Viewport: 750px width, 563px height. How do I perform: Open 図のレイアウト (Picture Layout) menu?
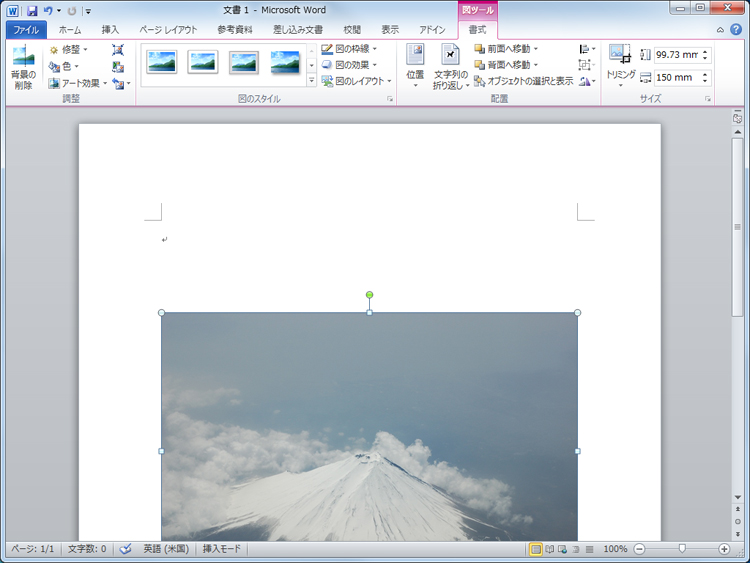356,81
